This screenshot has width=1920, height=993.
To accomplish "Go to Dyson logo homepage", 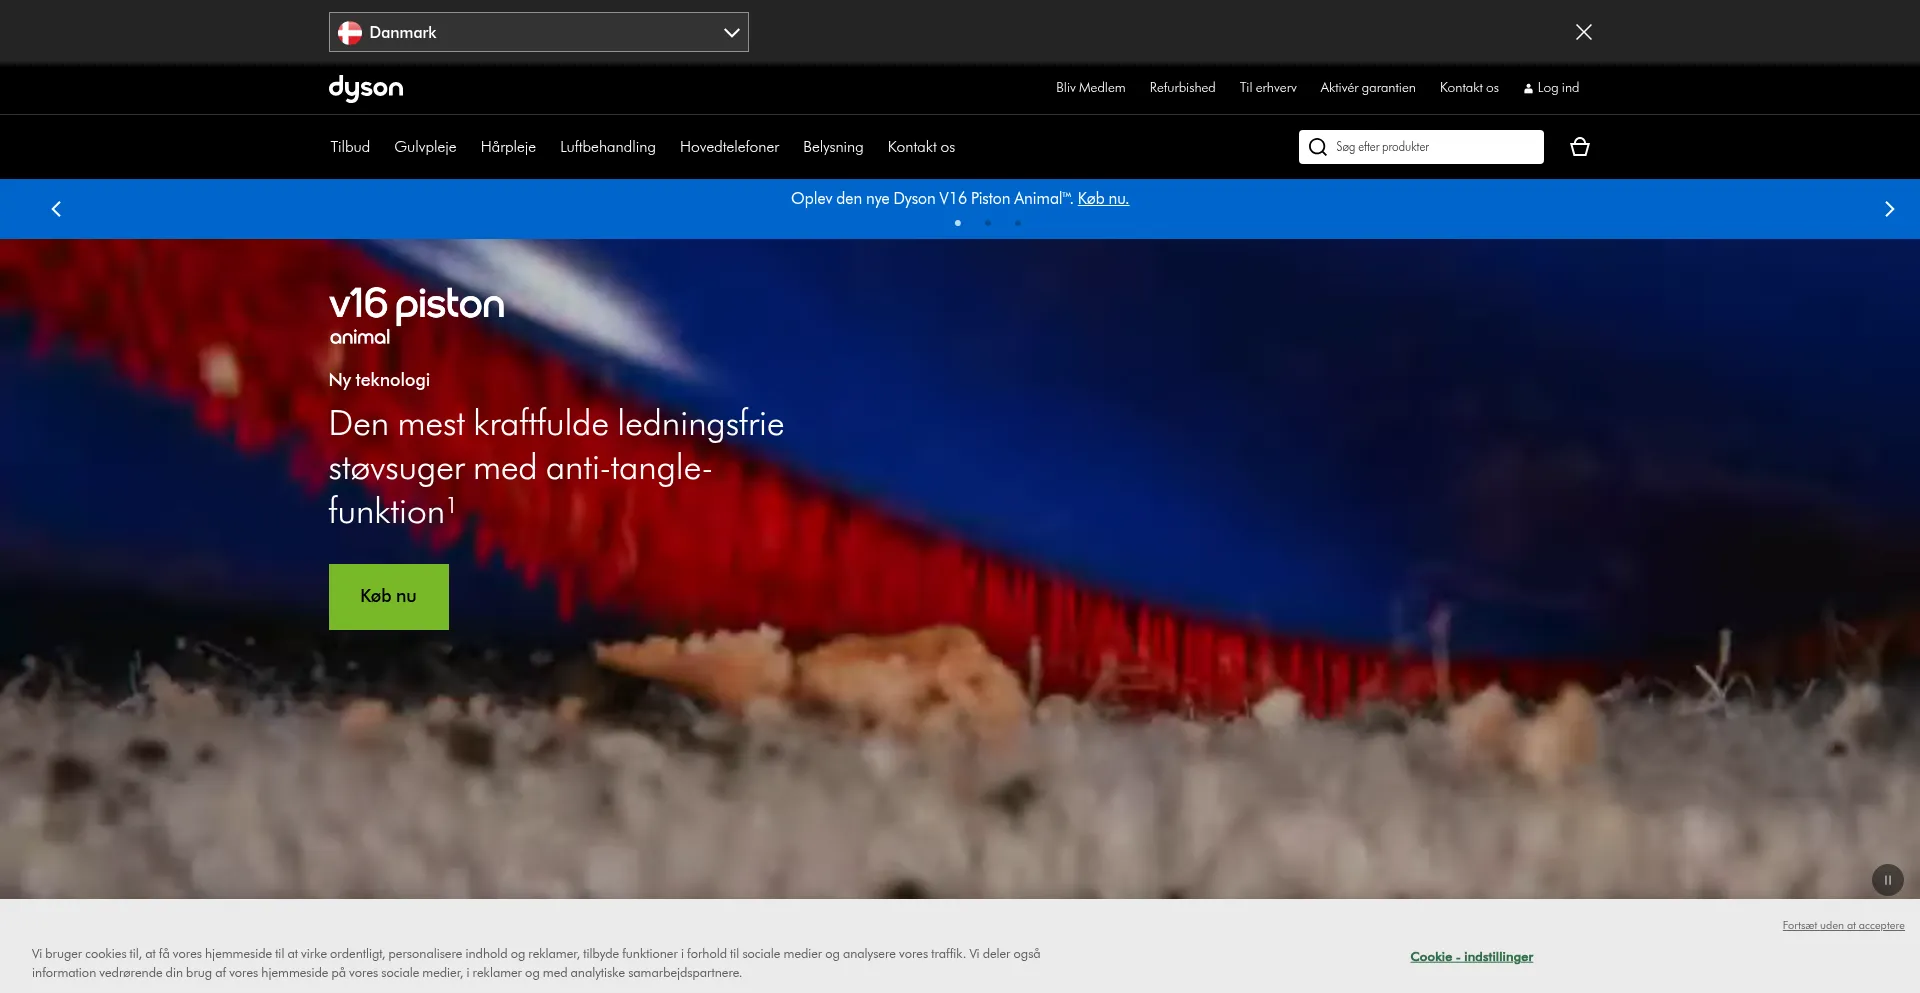I will pyautogui.click(x=366, y=88).
